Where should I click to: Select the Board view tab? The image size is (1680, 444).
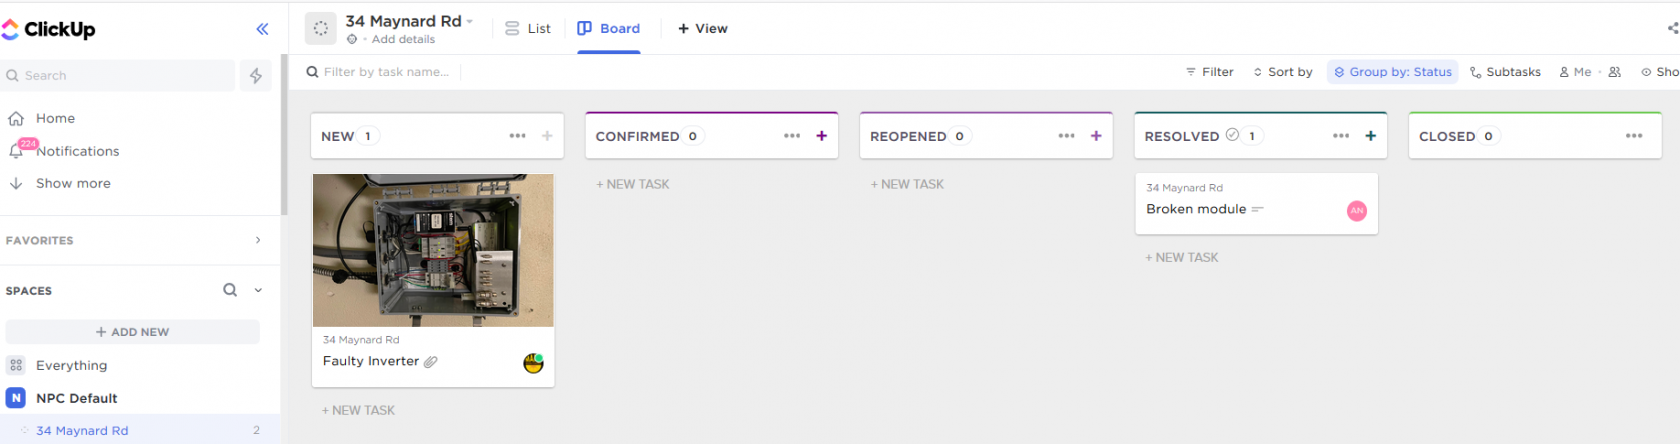[x=608, y=29]
